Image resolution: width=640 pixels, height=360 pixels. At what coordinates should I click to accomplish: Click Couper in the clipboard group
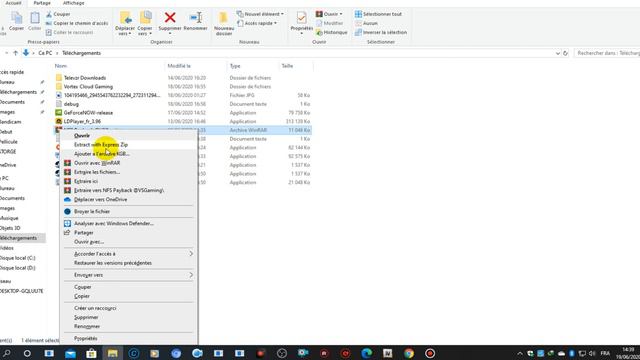tap(58, 14)
